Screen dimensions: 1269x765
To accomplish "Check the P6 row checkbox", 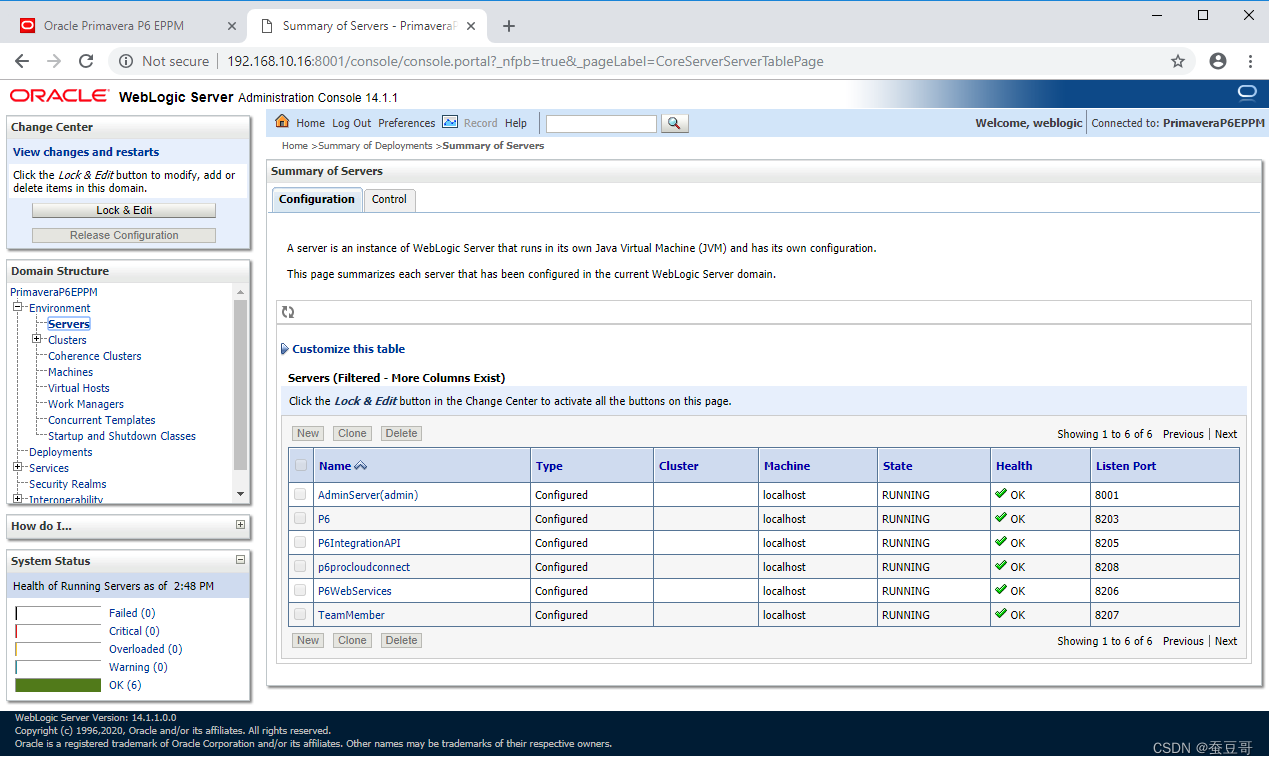I will tap(301, 518).
